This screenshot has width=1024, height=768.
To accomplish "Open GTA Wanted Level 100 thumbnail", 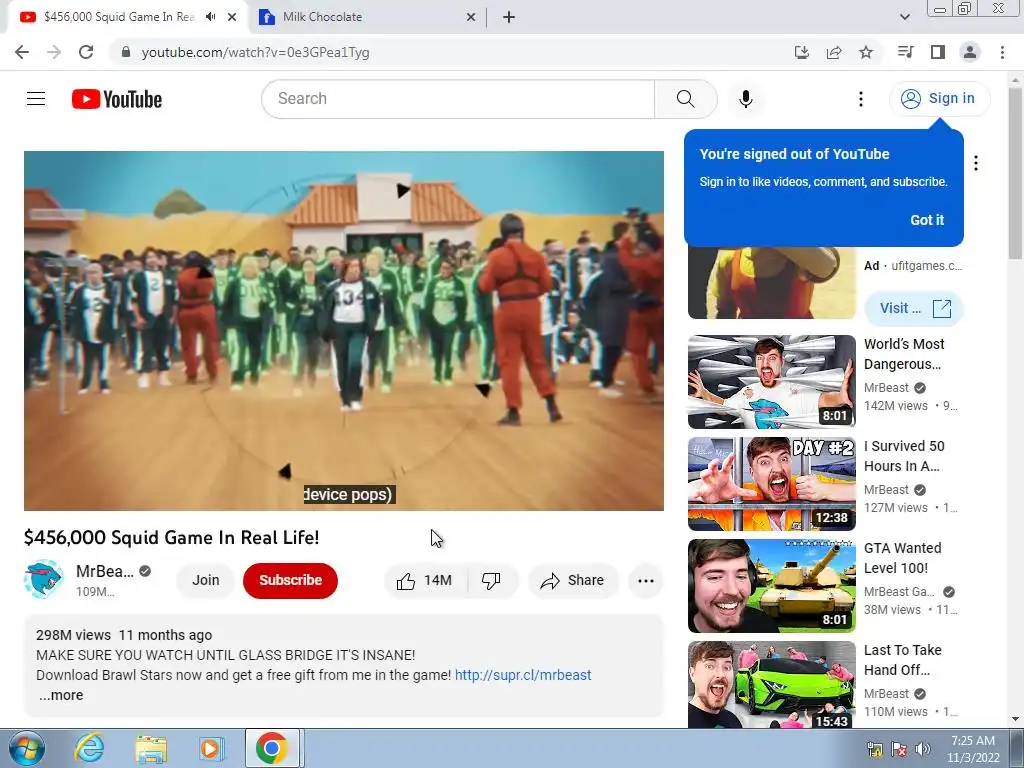I will coord(771,586).
